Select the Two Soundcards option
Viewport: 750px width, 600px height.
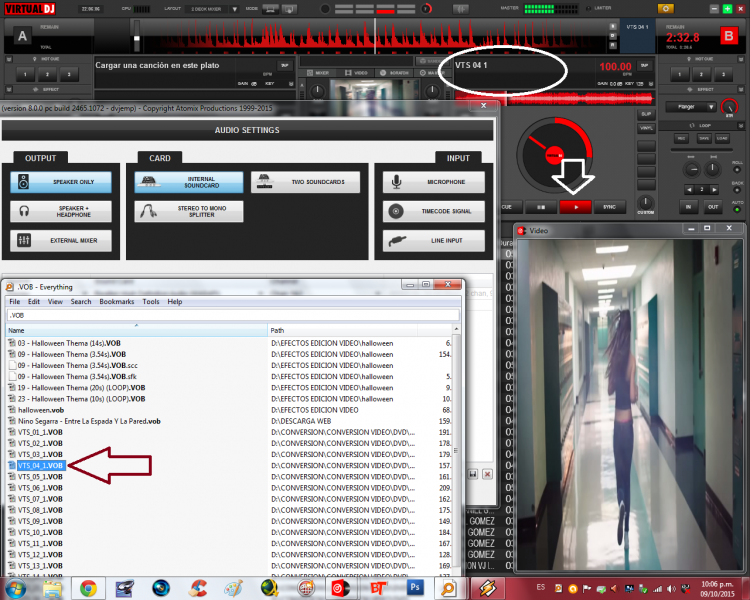tap(305, 182)
